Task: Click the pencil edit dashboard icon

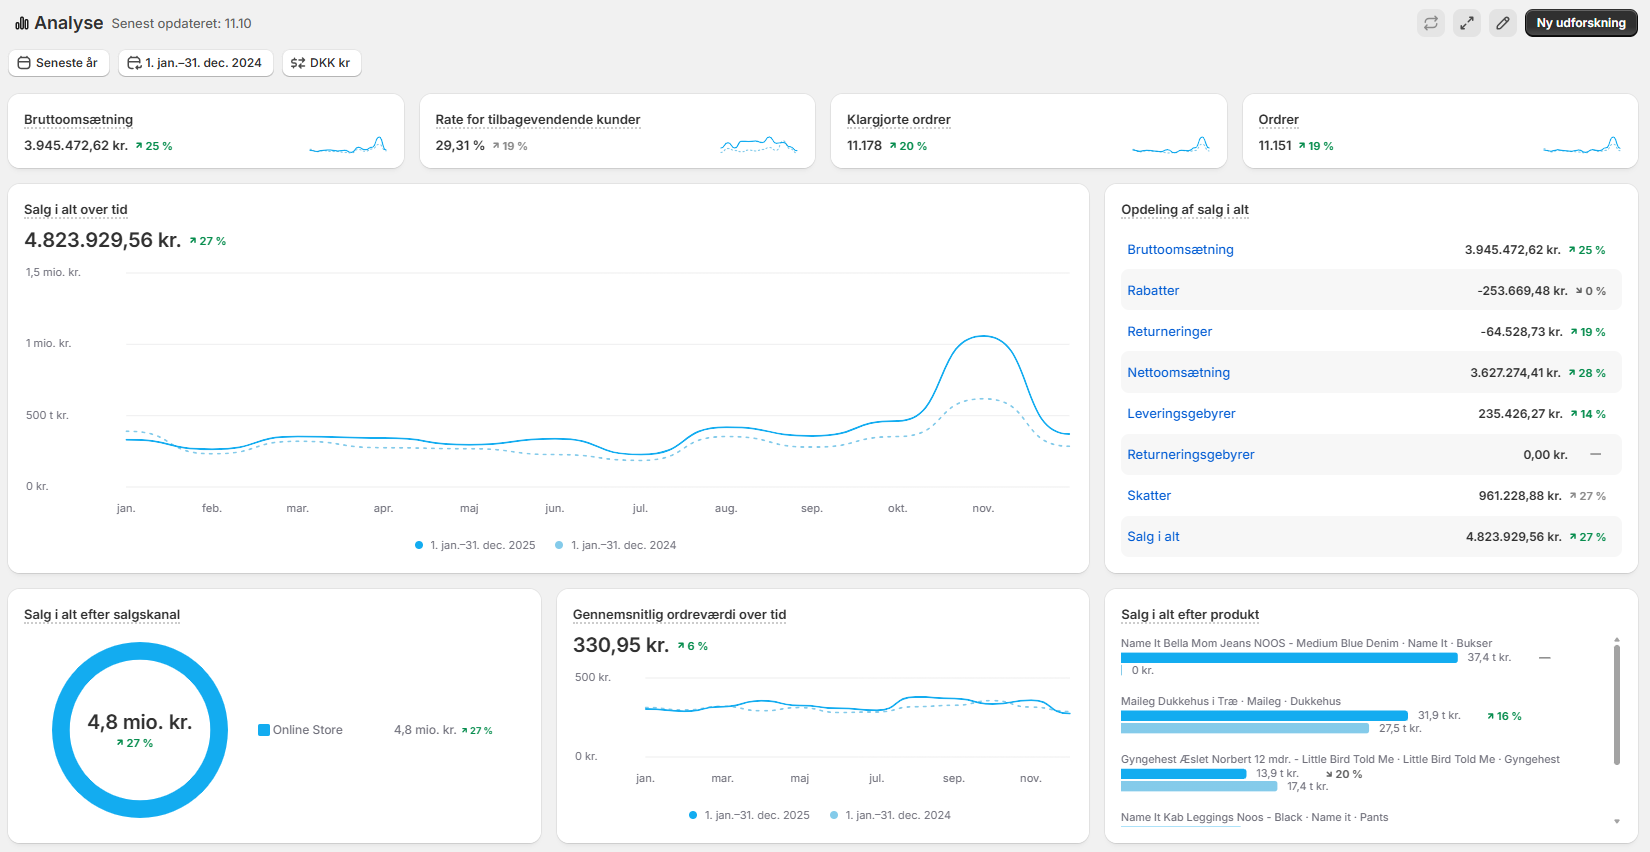Action: 1503,23
